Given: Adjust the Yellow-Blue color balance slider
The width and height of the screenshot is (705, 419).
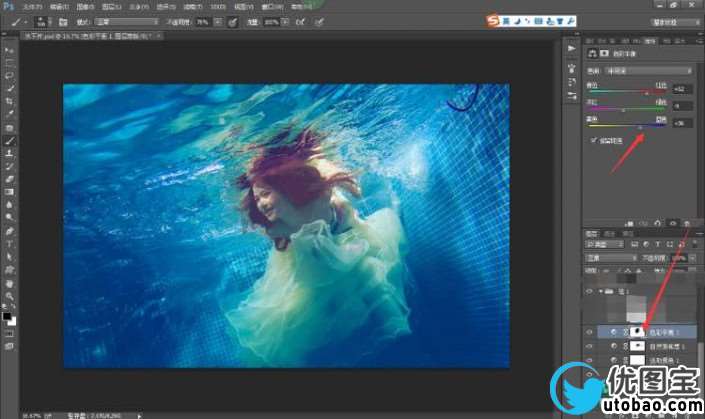Looking at the screenshot, I should [x=641, y=127].
